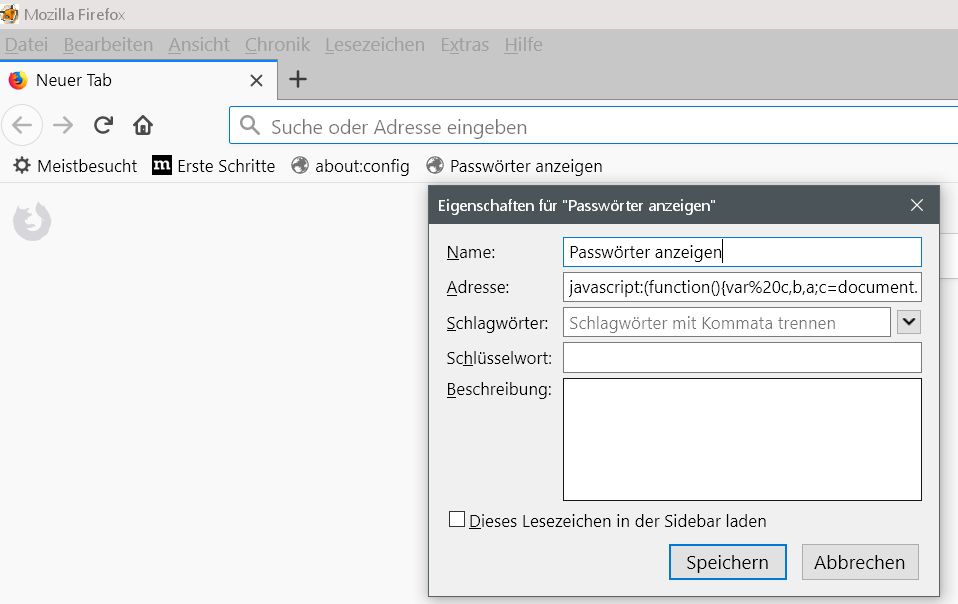Open the Meistbesucht bookmarks folder
Image resolution: width=958 pixels, height=604 pixels.
[75, 166]
